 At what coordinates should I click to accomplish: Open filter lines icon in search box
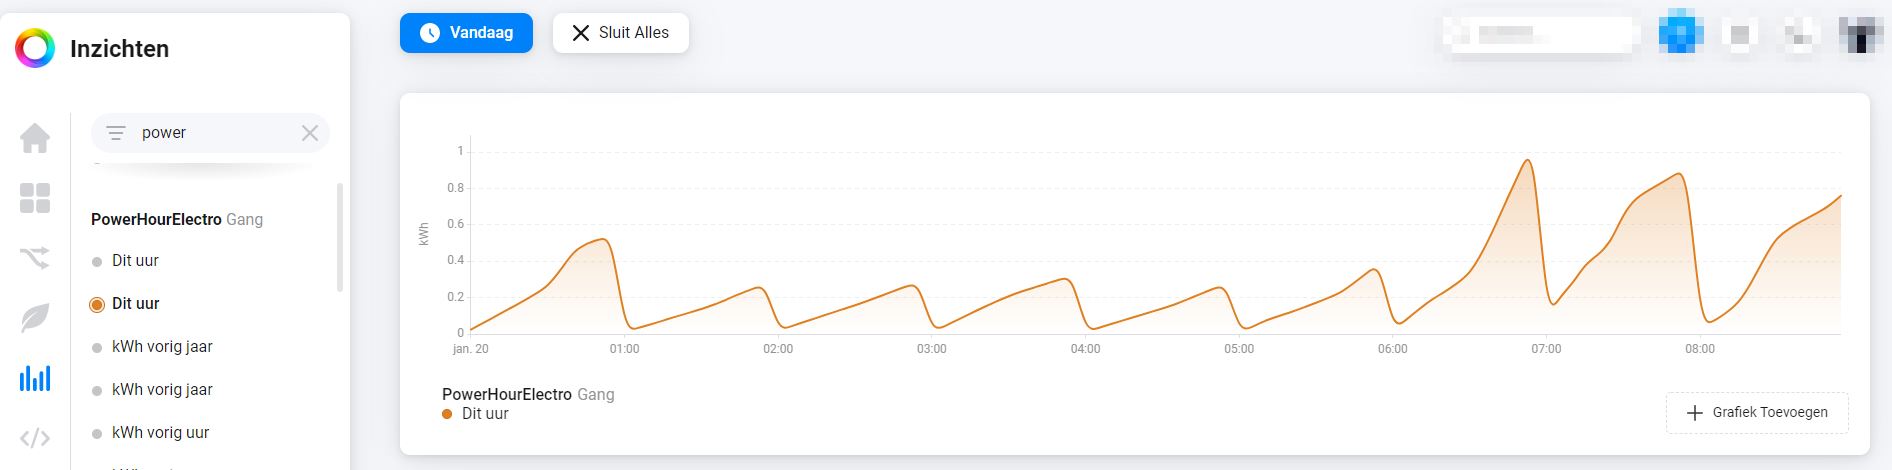point(116,133)
